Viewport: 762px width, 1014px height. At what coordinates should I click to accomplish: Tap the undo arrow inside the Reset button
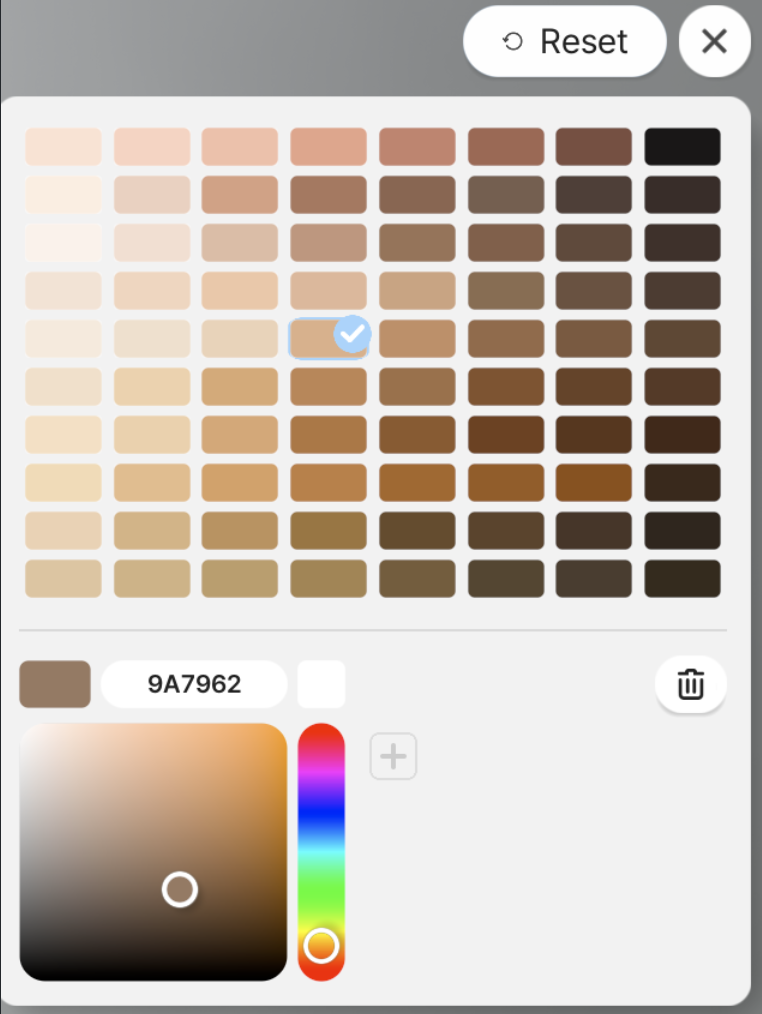click(x=512, y=42)
